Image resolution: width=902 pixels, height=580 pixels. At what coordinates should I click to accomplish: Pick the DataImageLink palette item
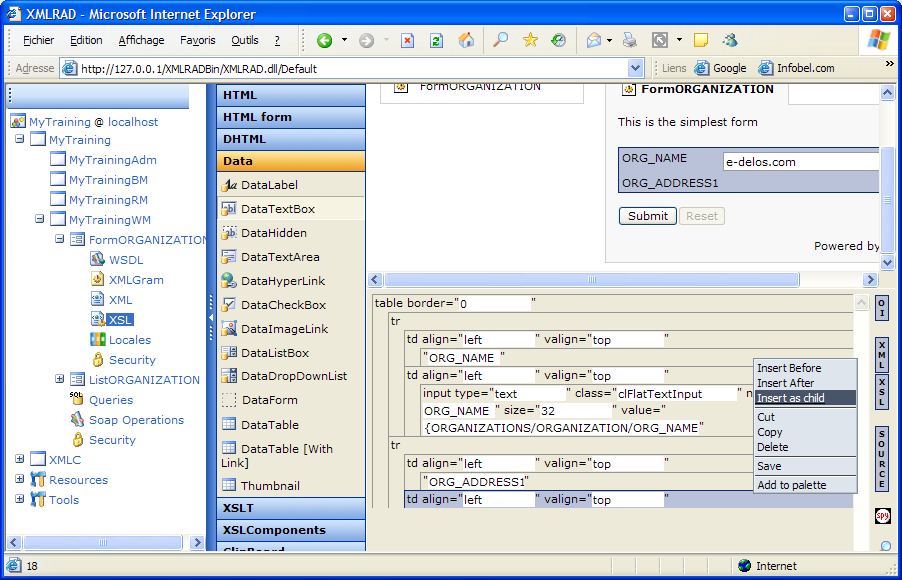click(x=284, y=329)
